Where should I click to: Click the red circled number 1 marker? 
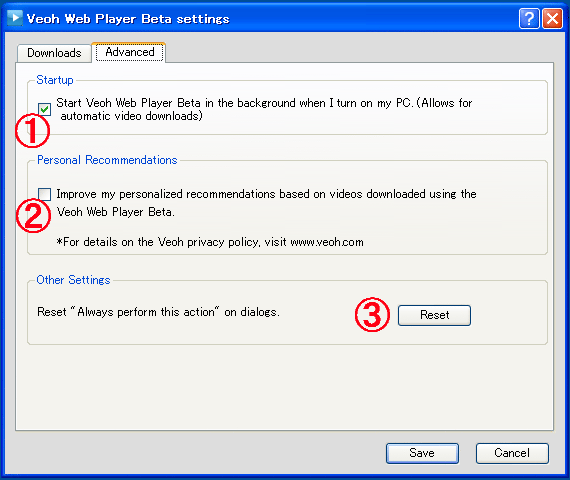click(32, 131)
